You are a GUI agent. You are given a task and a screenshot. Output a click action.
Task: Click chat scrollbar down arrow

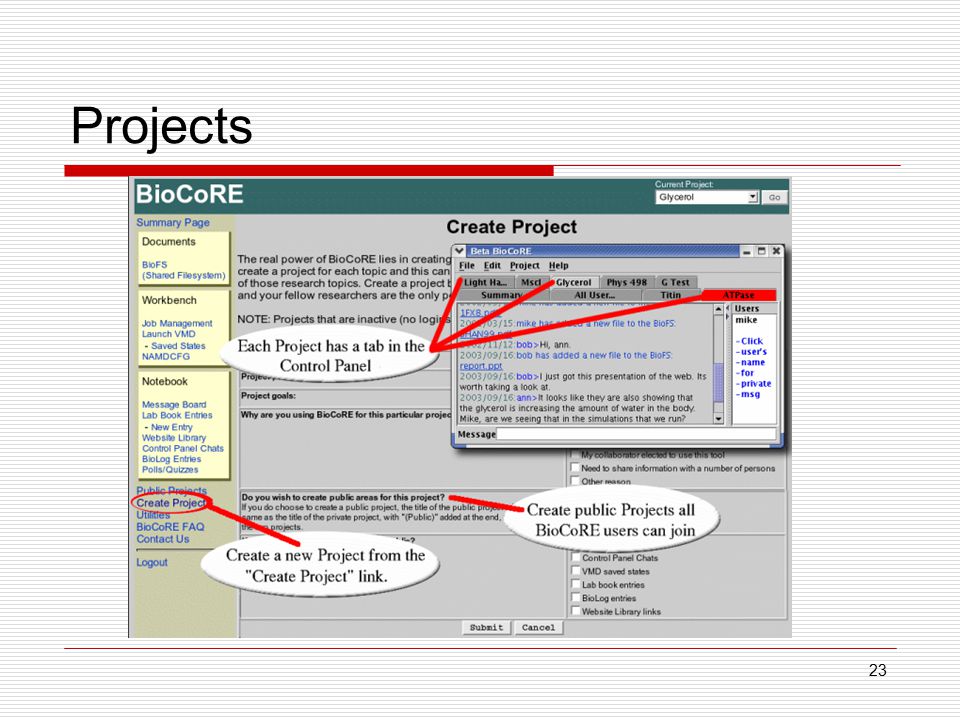[x=719, y=419]
